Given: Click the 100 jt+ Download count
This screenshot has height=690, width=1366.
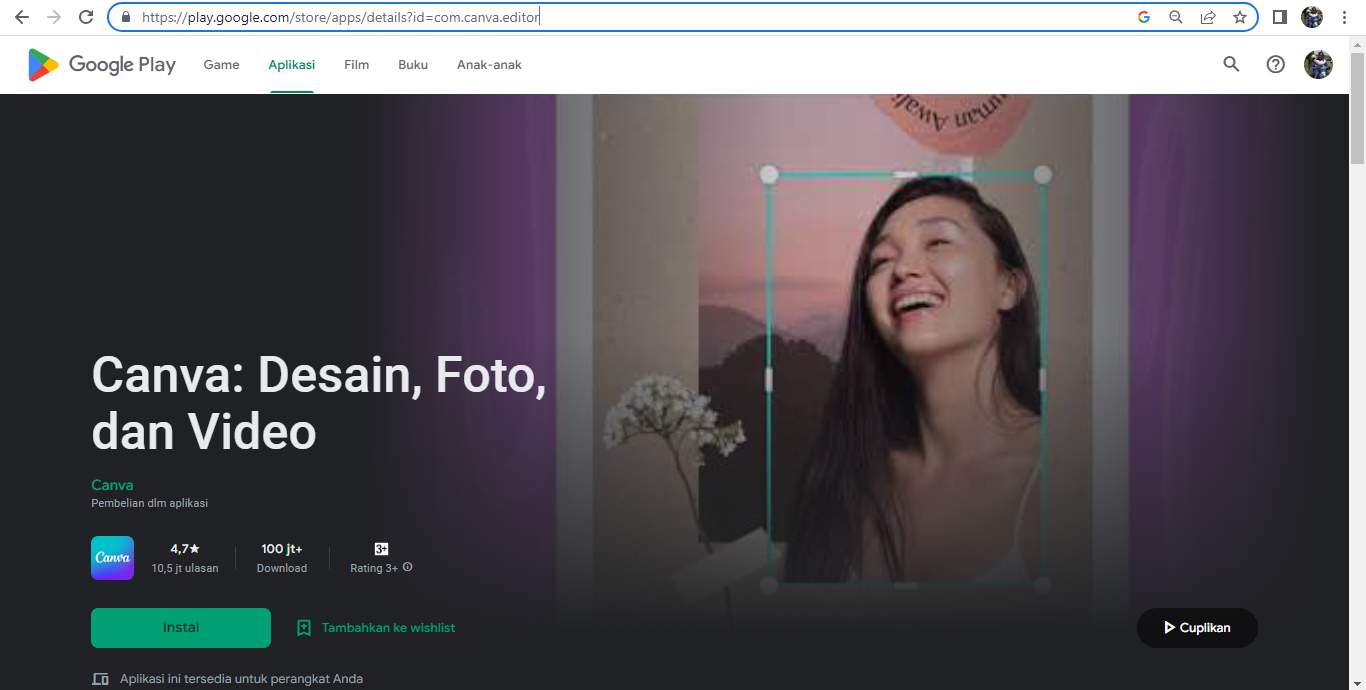Looking at the screenshot, I should [x=282, y=558].
